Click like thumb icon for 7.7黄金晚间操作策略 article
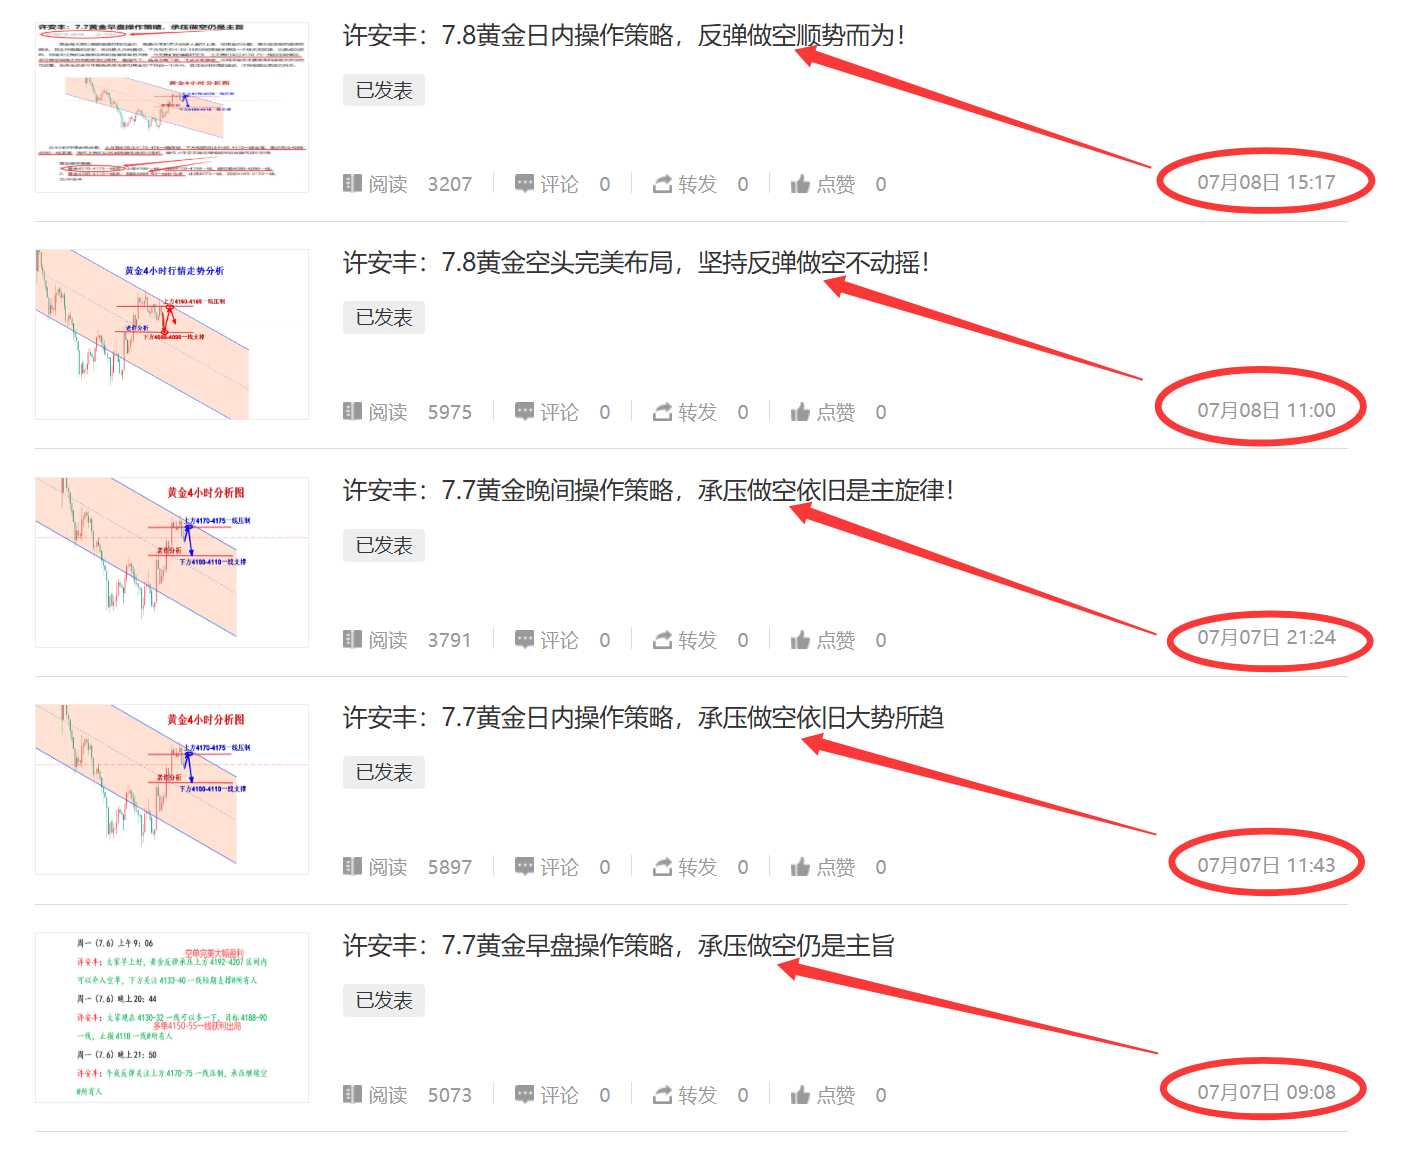This screenshot has width=1401, height=1150. coord(800,639)
